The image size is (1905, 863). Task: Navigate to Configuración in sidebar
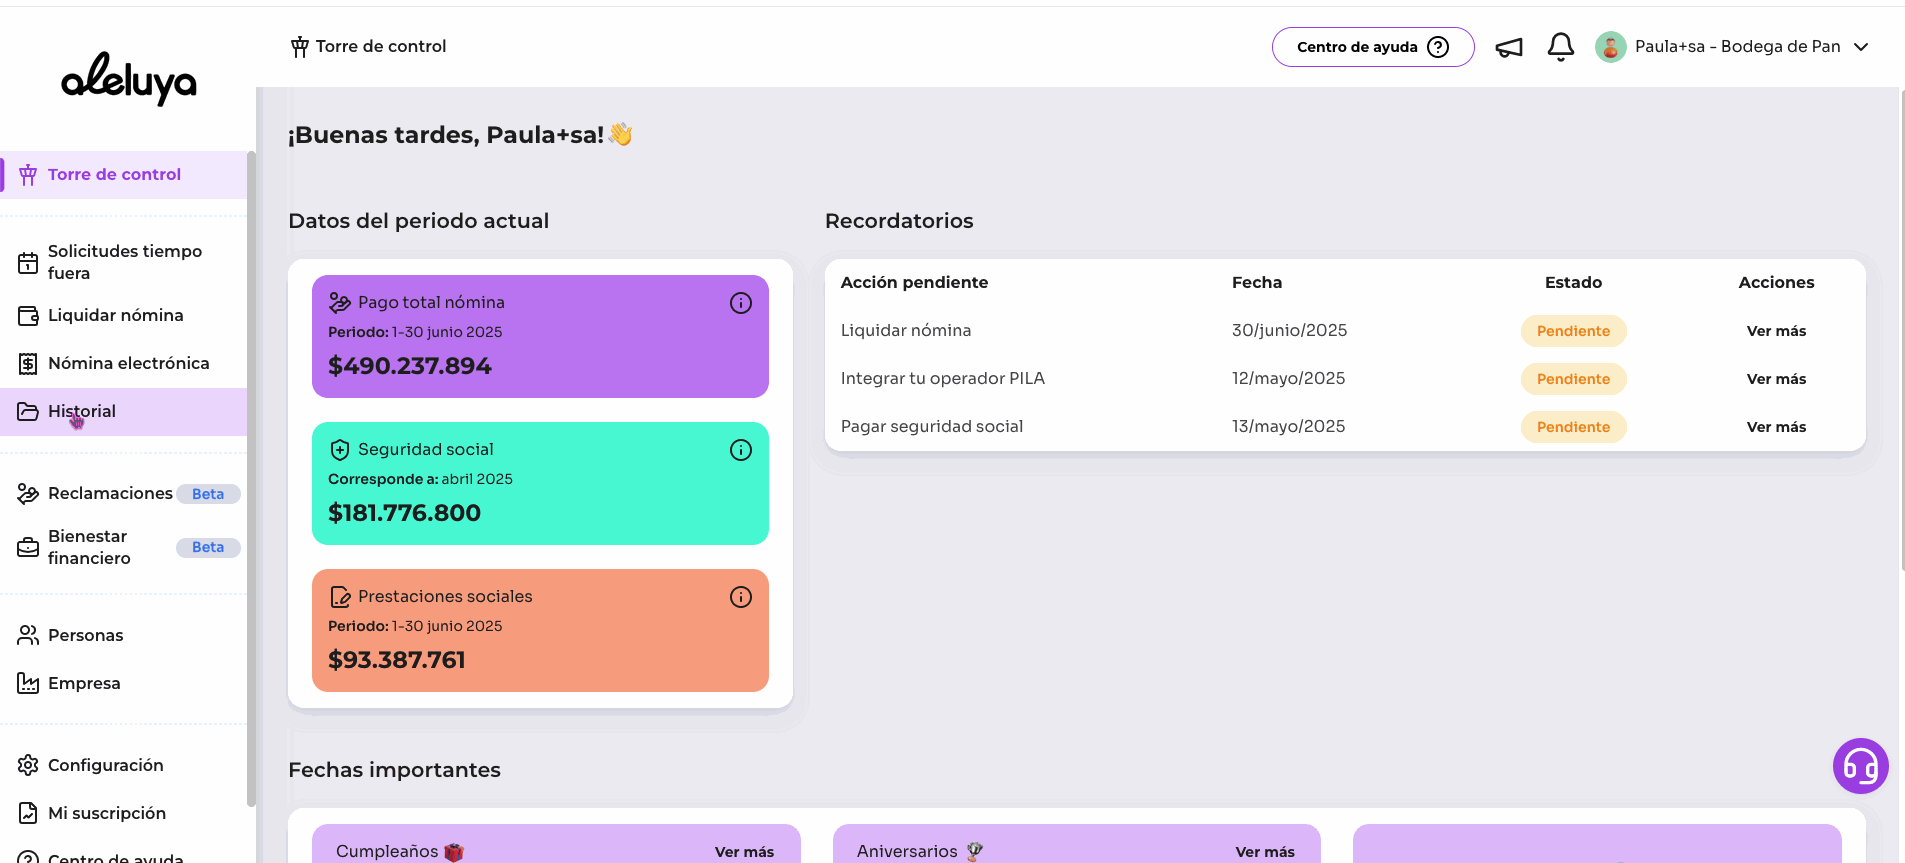[x=105, y=765]
